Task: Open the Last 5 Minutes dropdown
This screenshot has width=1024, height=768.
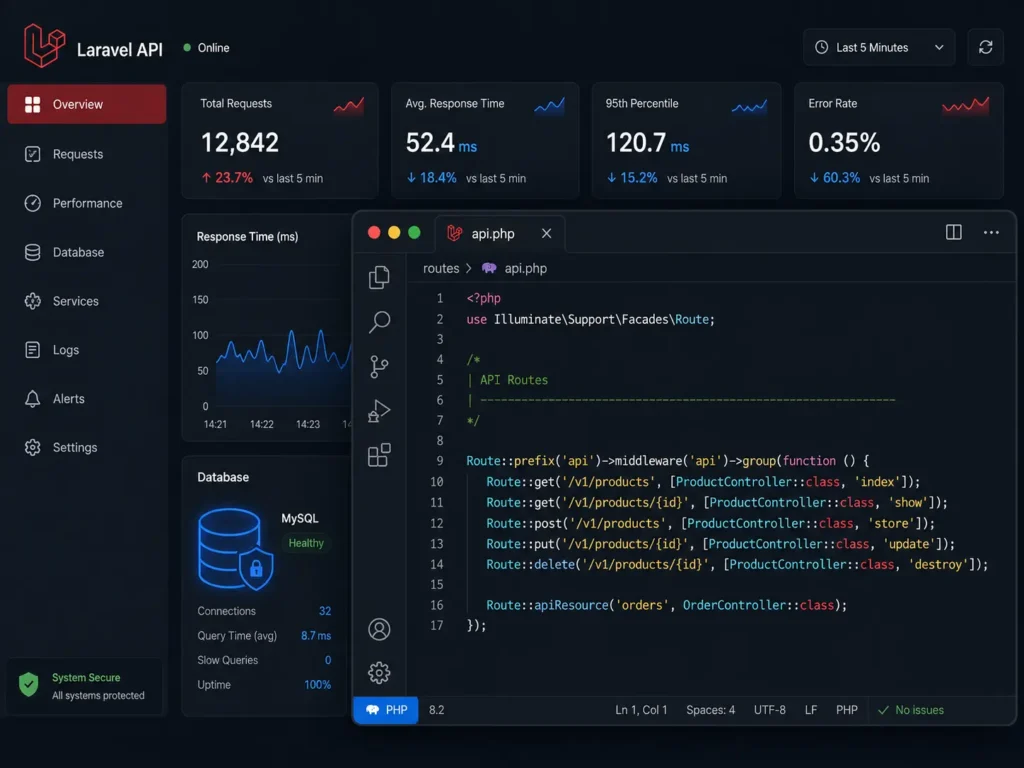Action: [x=879, y=47]
